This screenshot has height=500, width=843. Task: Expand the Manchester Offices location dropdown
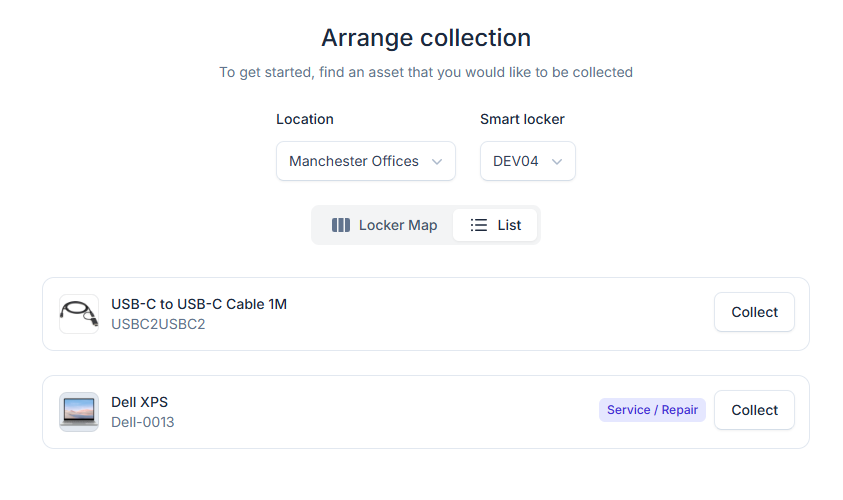click(x=366, y=161)
